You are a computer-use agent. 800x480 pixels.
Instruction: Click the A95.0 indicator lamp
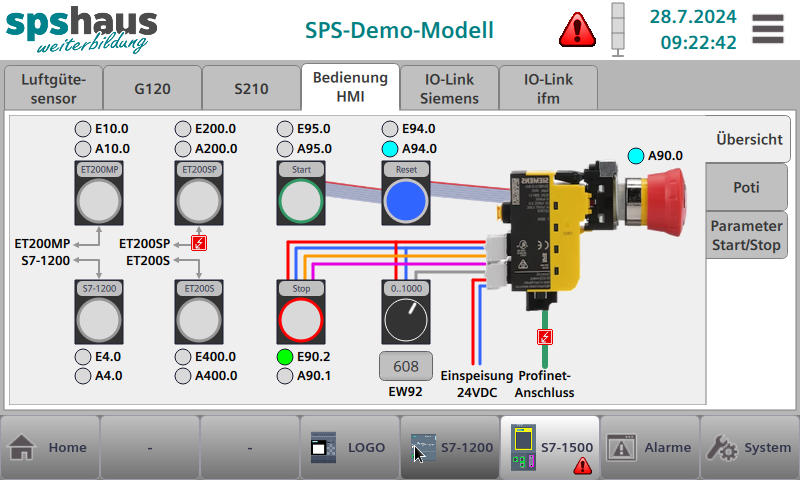pyautogui.click(x=285, y=149)
